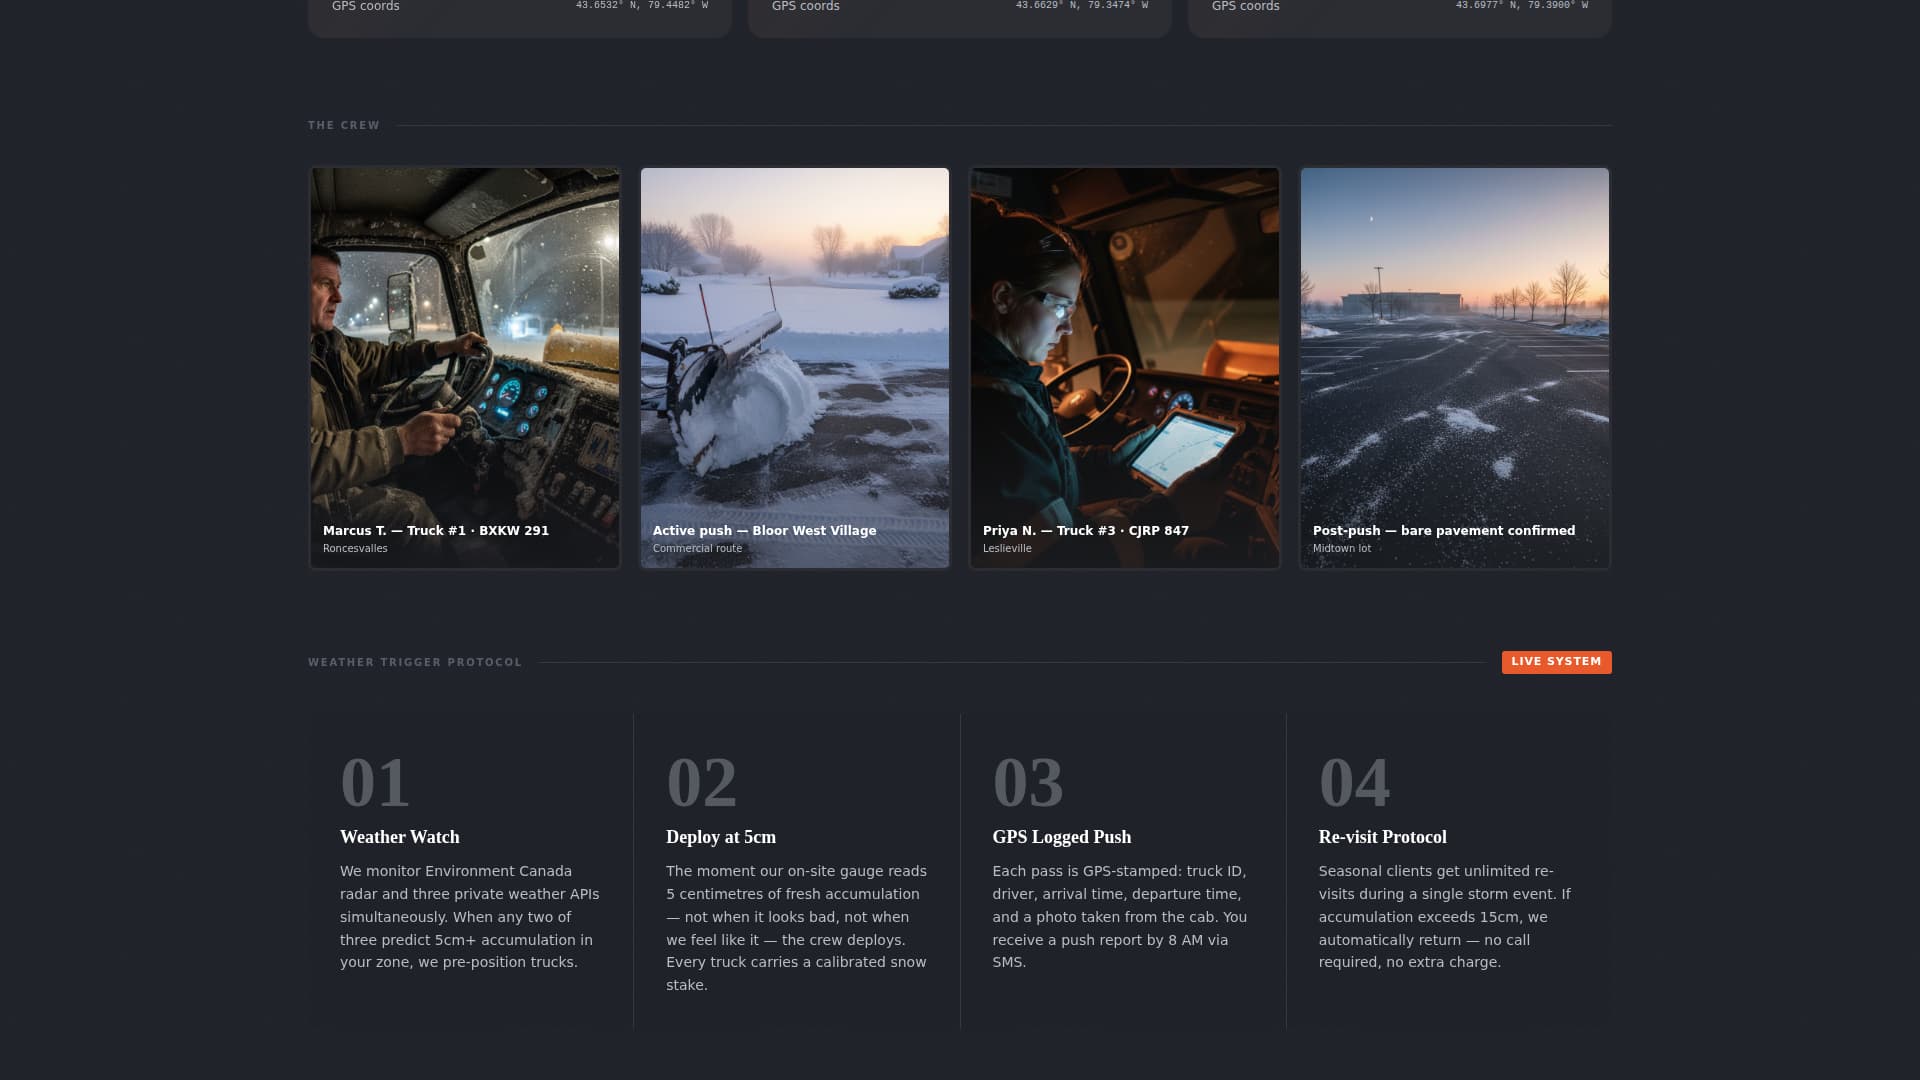Select Priya N. Truck #3 crew card
The height and width of the screenshot is (1080, 1920).
point(1124,367)
